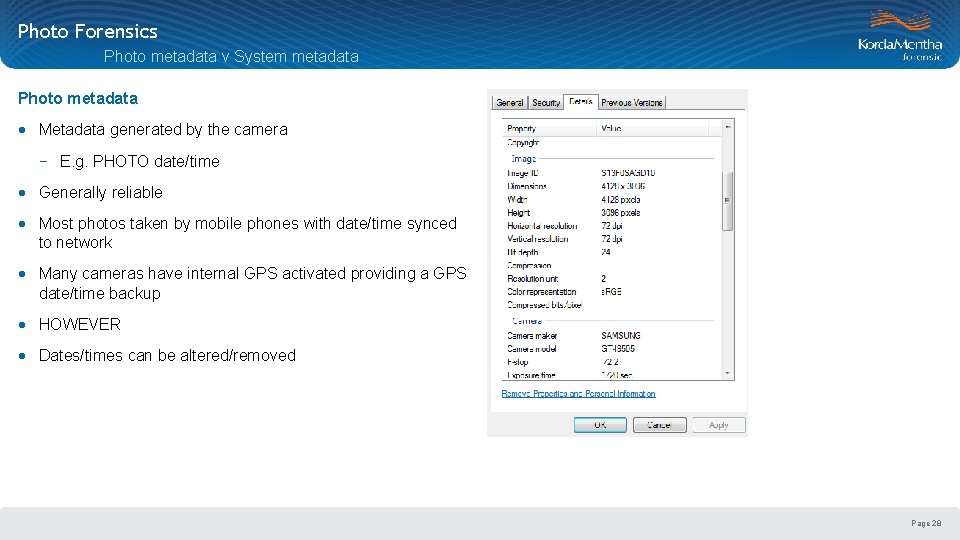
Task: Open the Previous Versions tab
Action: [631, 102]
